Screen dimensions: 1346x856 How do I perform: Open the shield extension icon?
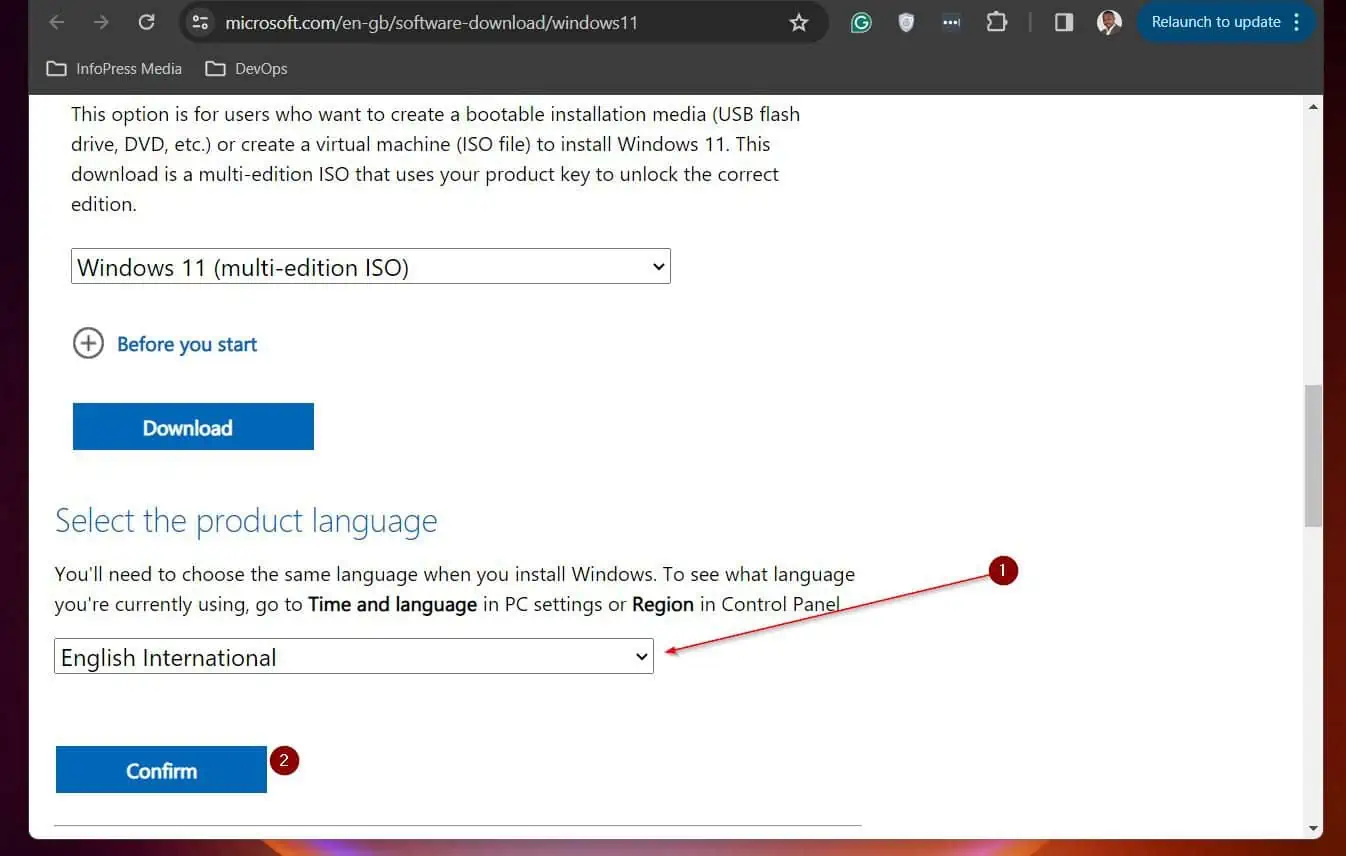tap(906, 22)
